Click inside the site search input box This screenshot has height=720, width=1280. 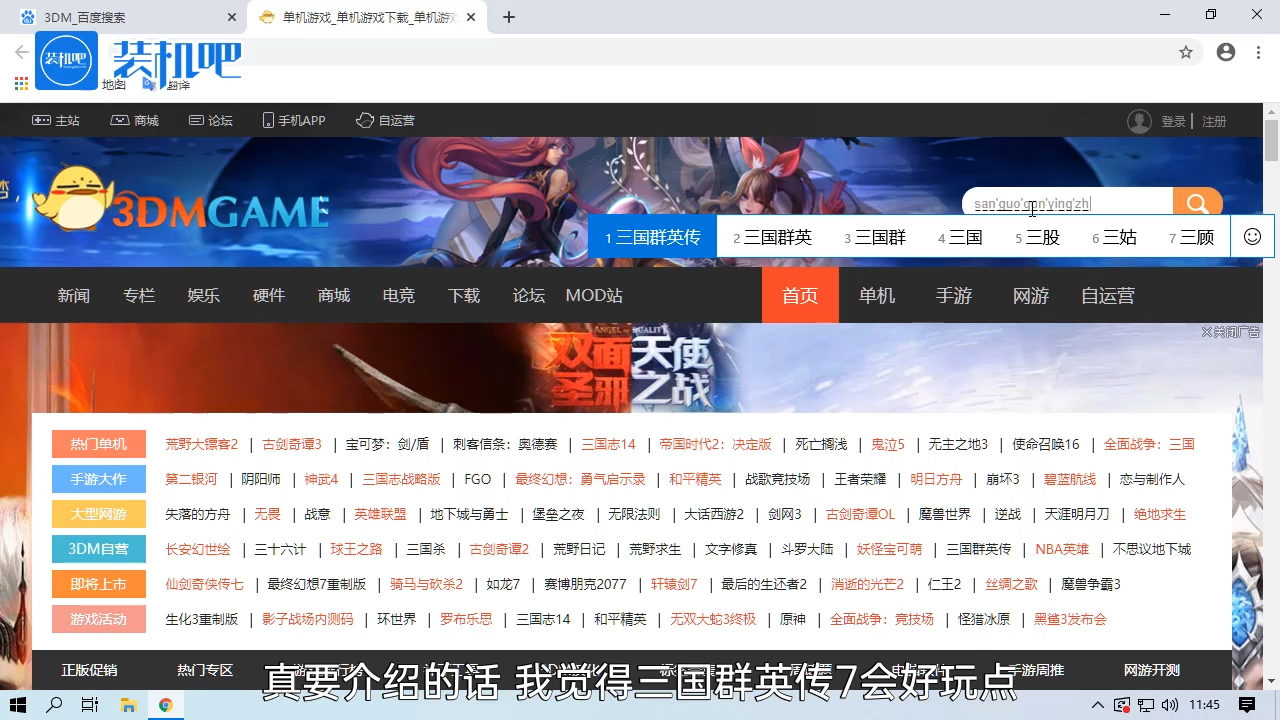(x=1060, y=203)
